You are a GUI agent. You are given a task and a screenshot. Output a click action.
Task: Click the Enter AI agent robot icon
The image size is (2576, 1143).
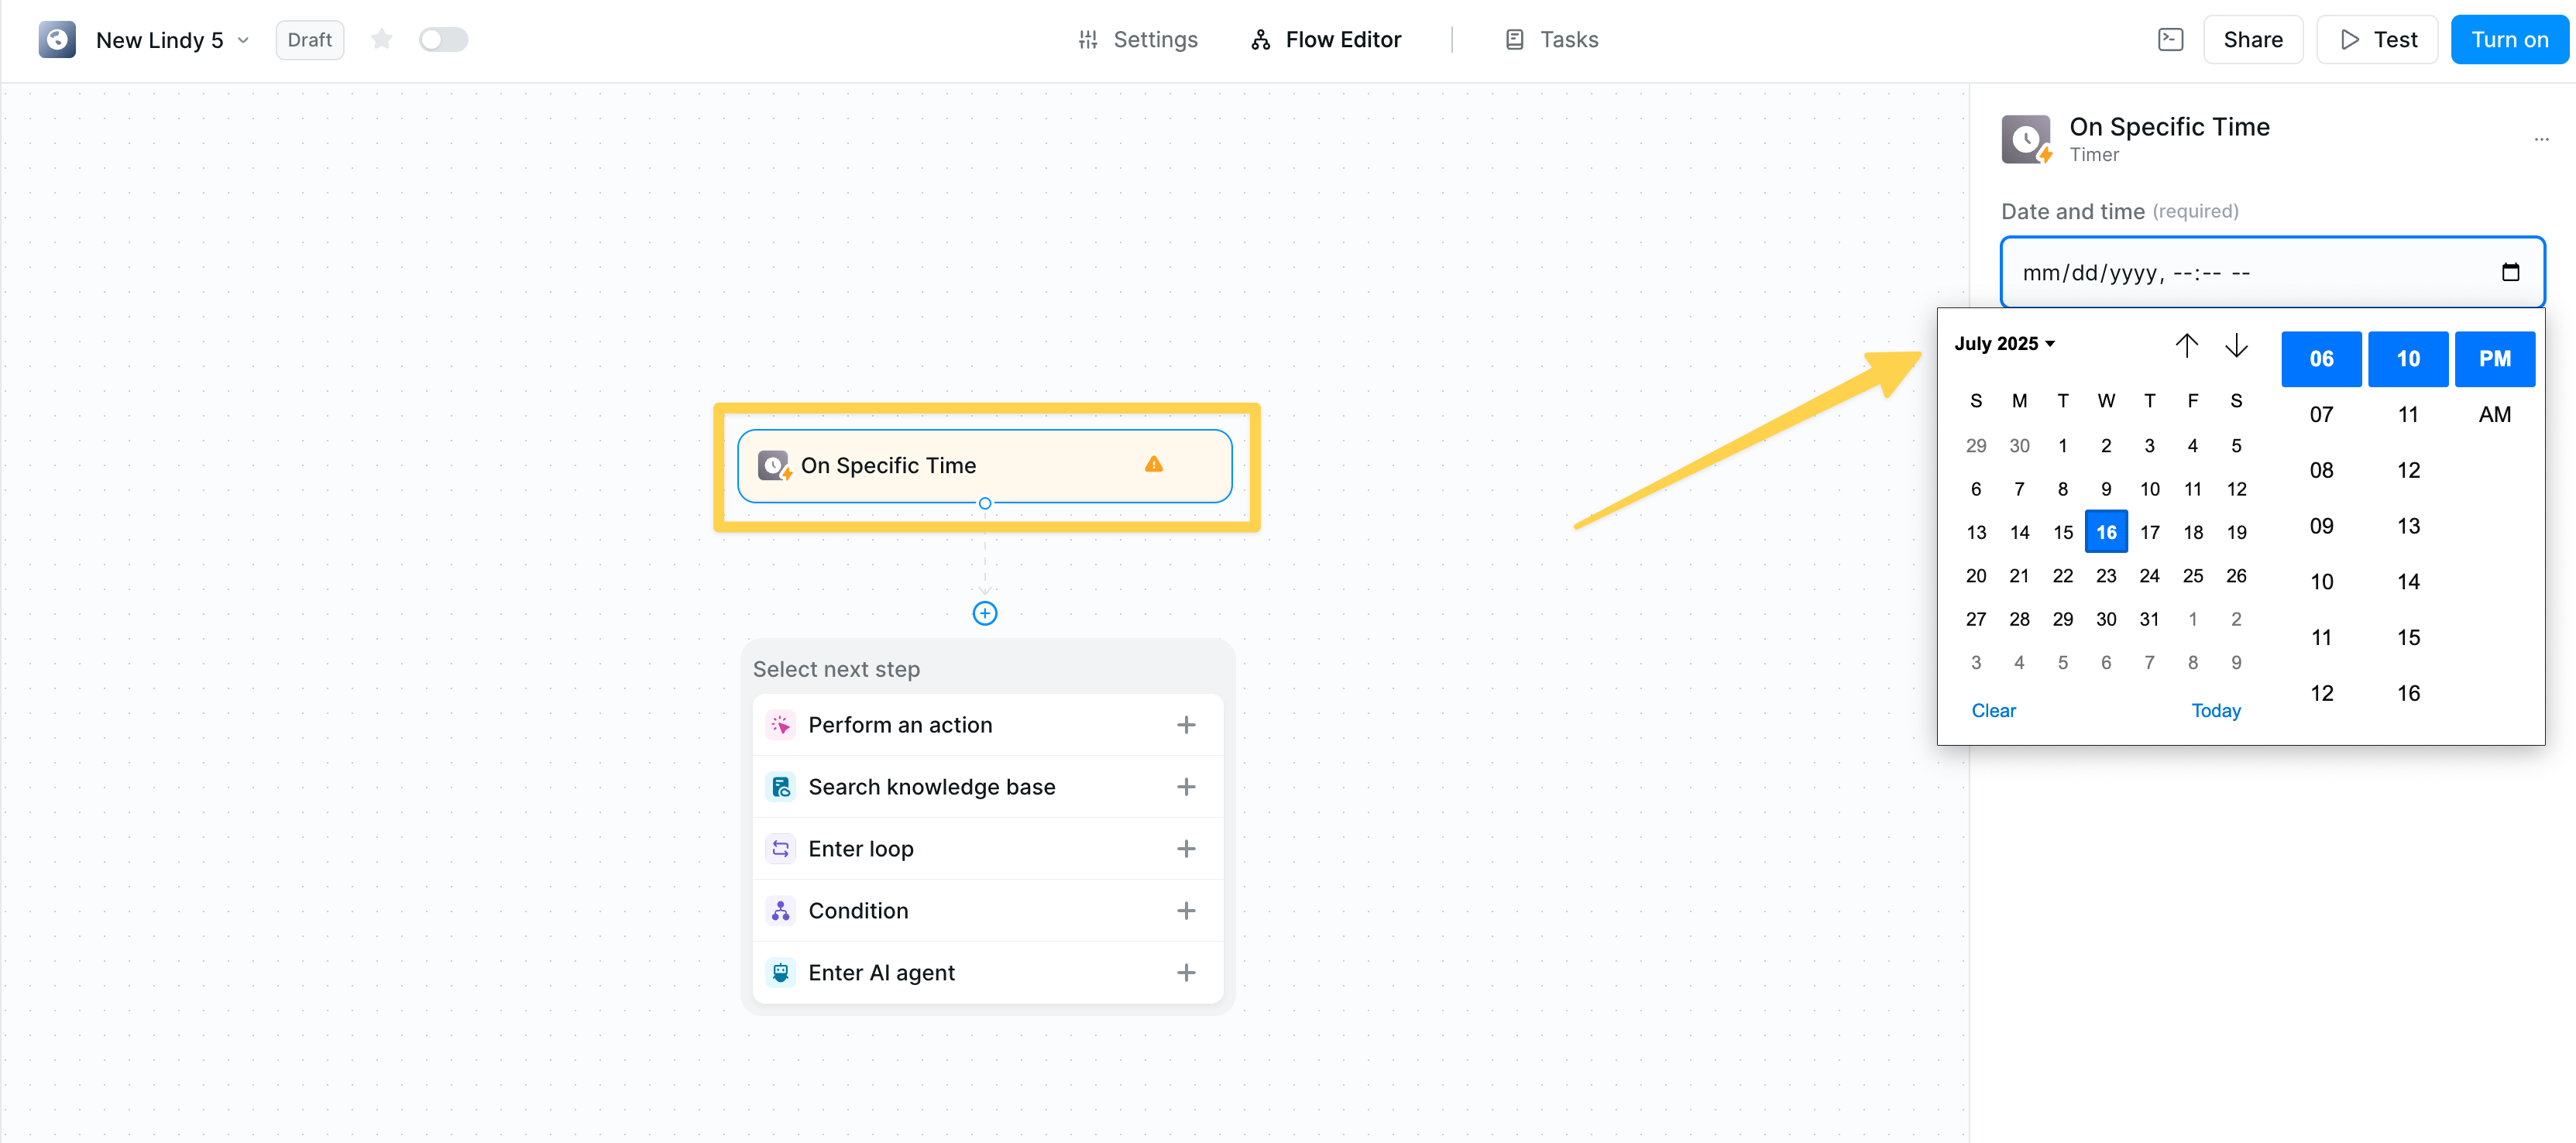pyautogui.click(x=781, y=971)
